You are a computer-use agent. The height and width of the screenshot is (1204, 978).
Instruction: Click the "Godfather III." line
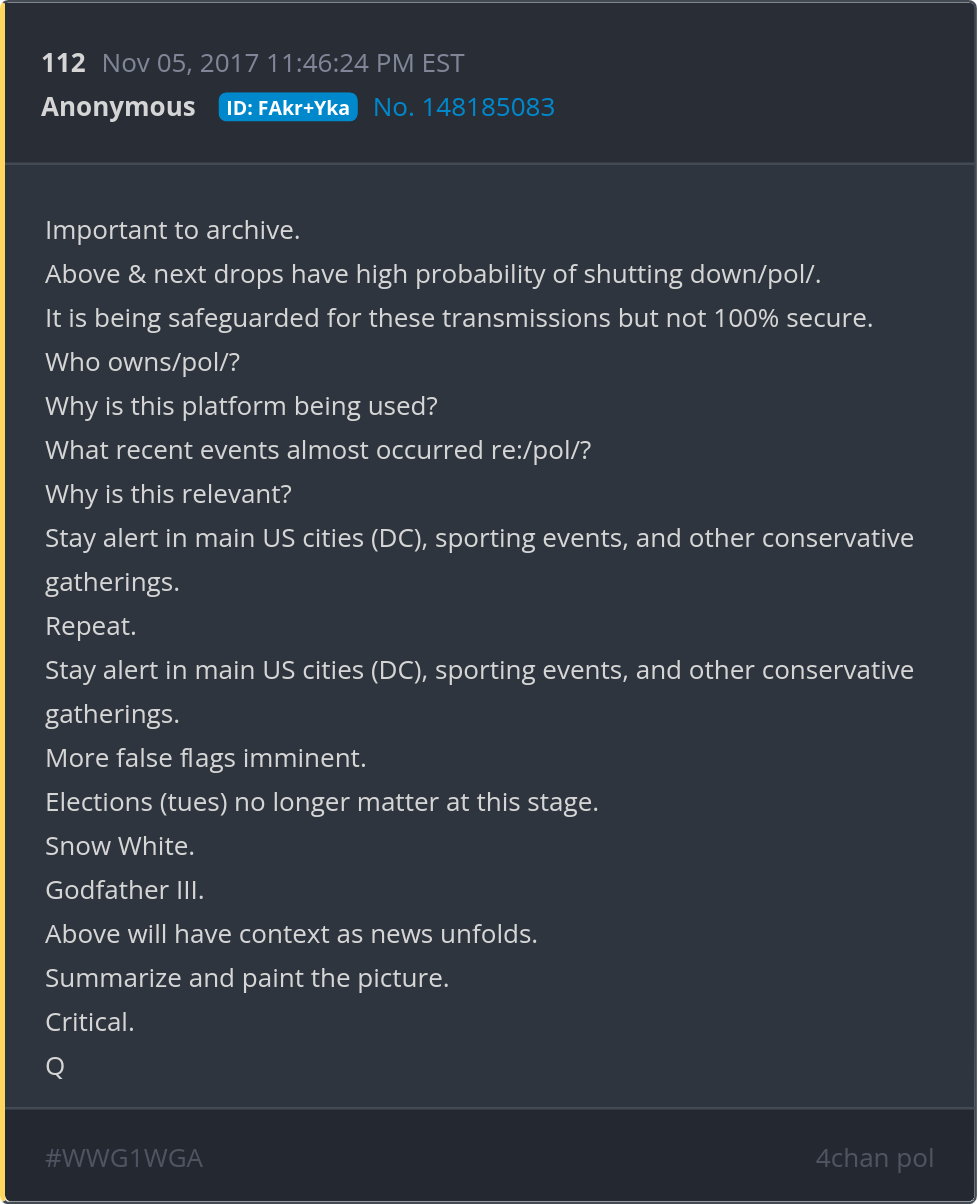point(125,890)
